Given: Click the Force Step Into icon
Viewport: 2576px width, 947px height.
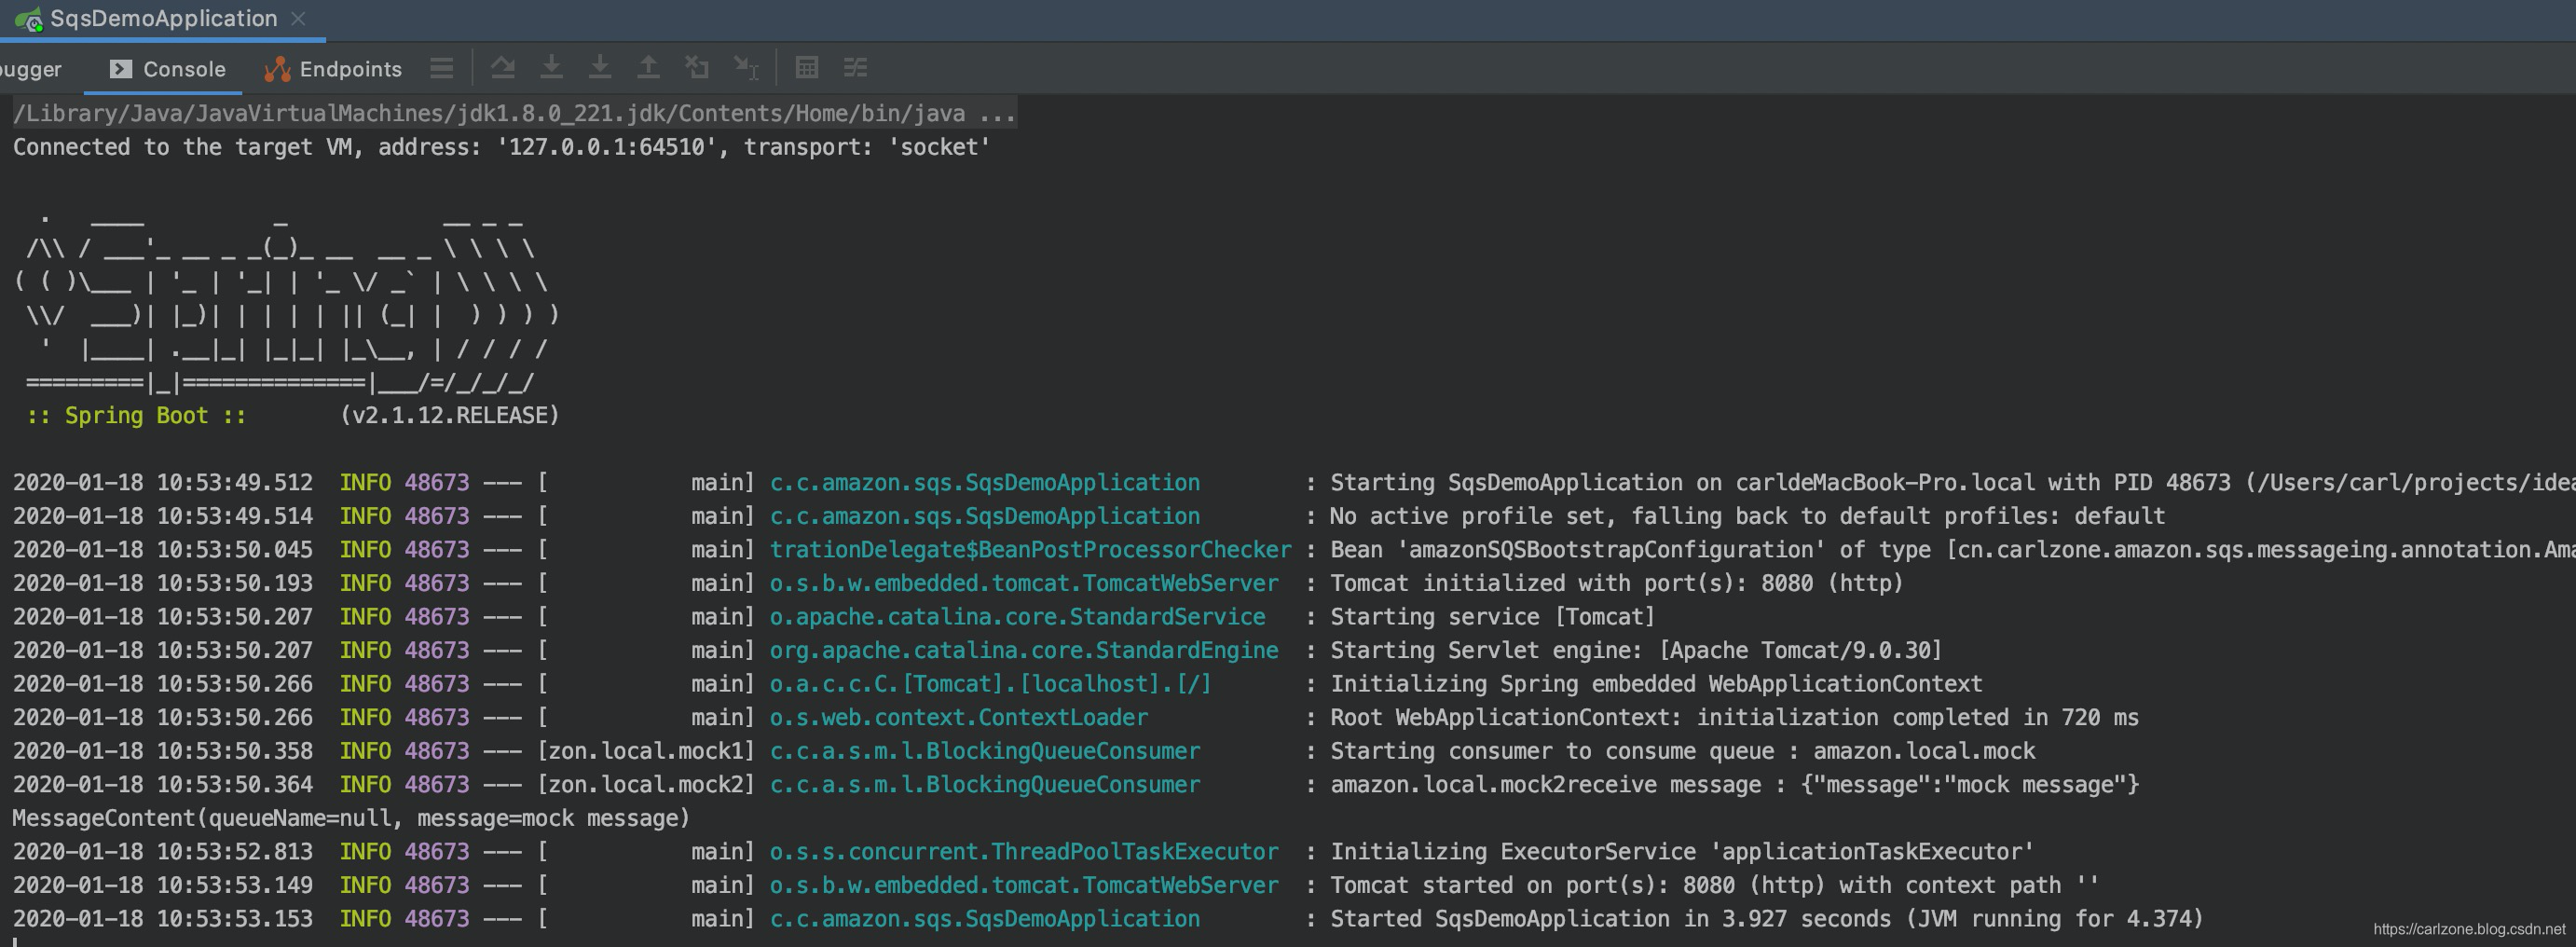Looking at the screenshot, I should pyautogui.click(x=600, y=68).
